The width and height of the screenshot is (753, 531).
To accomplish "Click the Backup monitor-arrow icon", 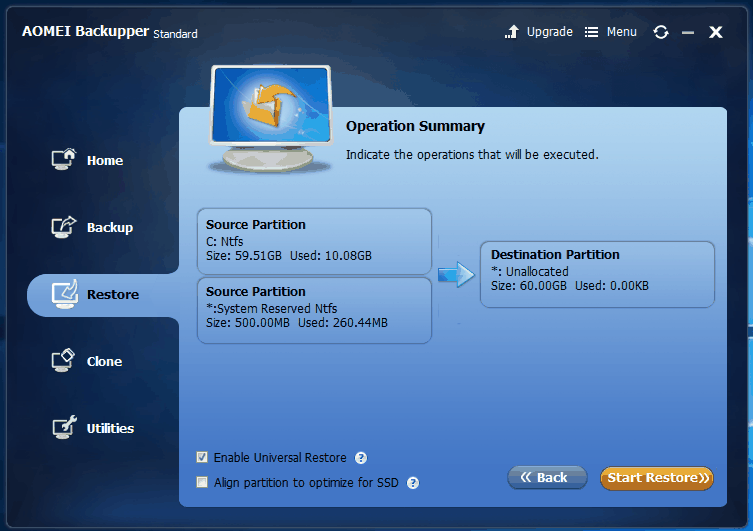I will pyautogui.click(x=64, y=227).
